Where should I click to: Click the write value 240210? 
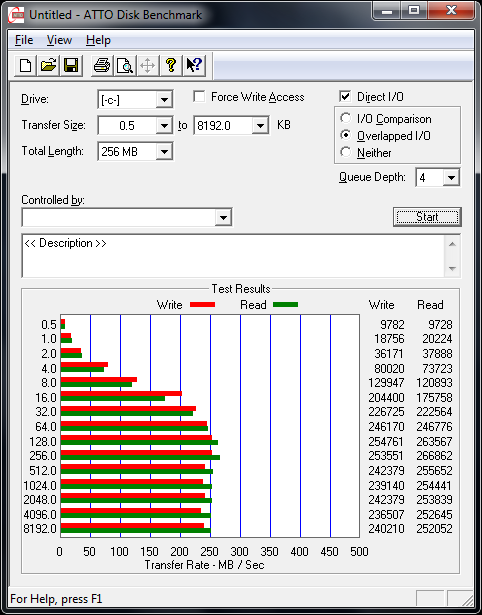(386, 529)
